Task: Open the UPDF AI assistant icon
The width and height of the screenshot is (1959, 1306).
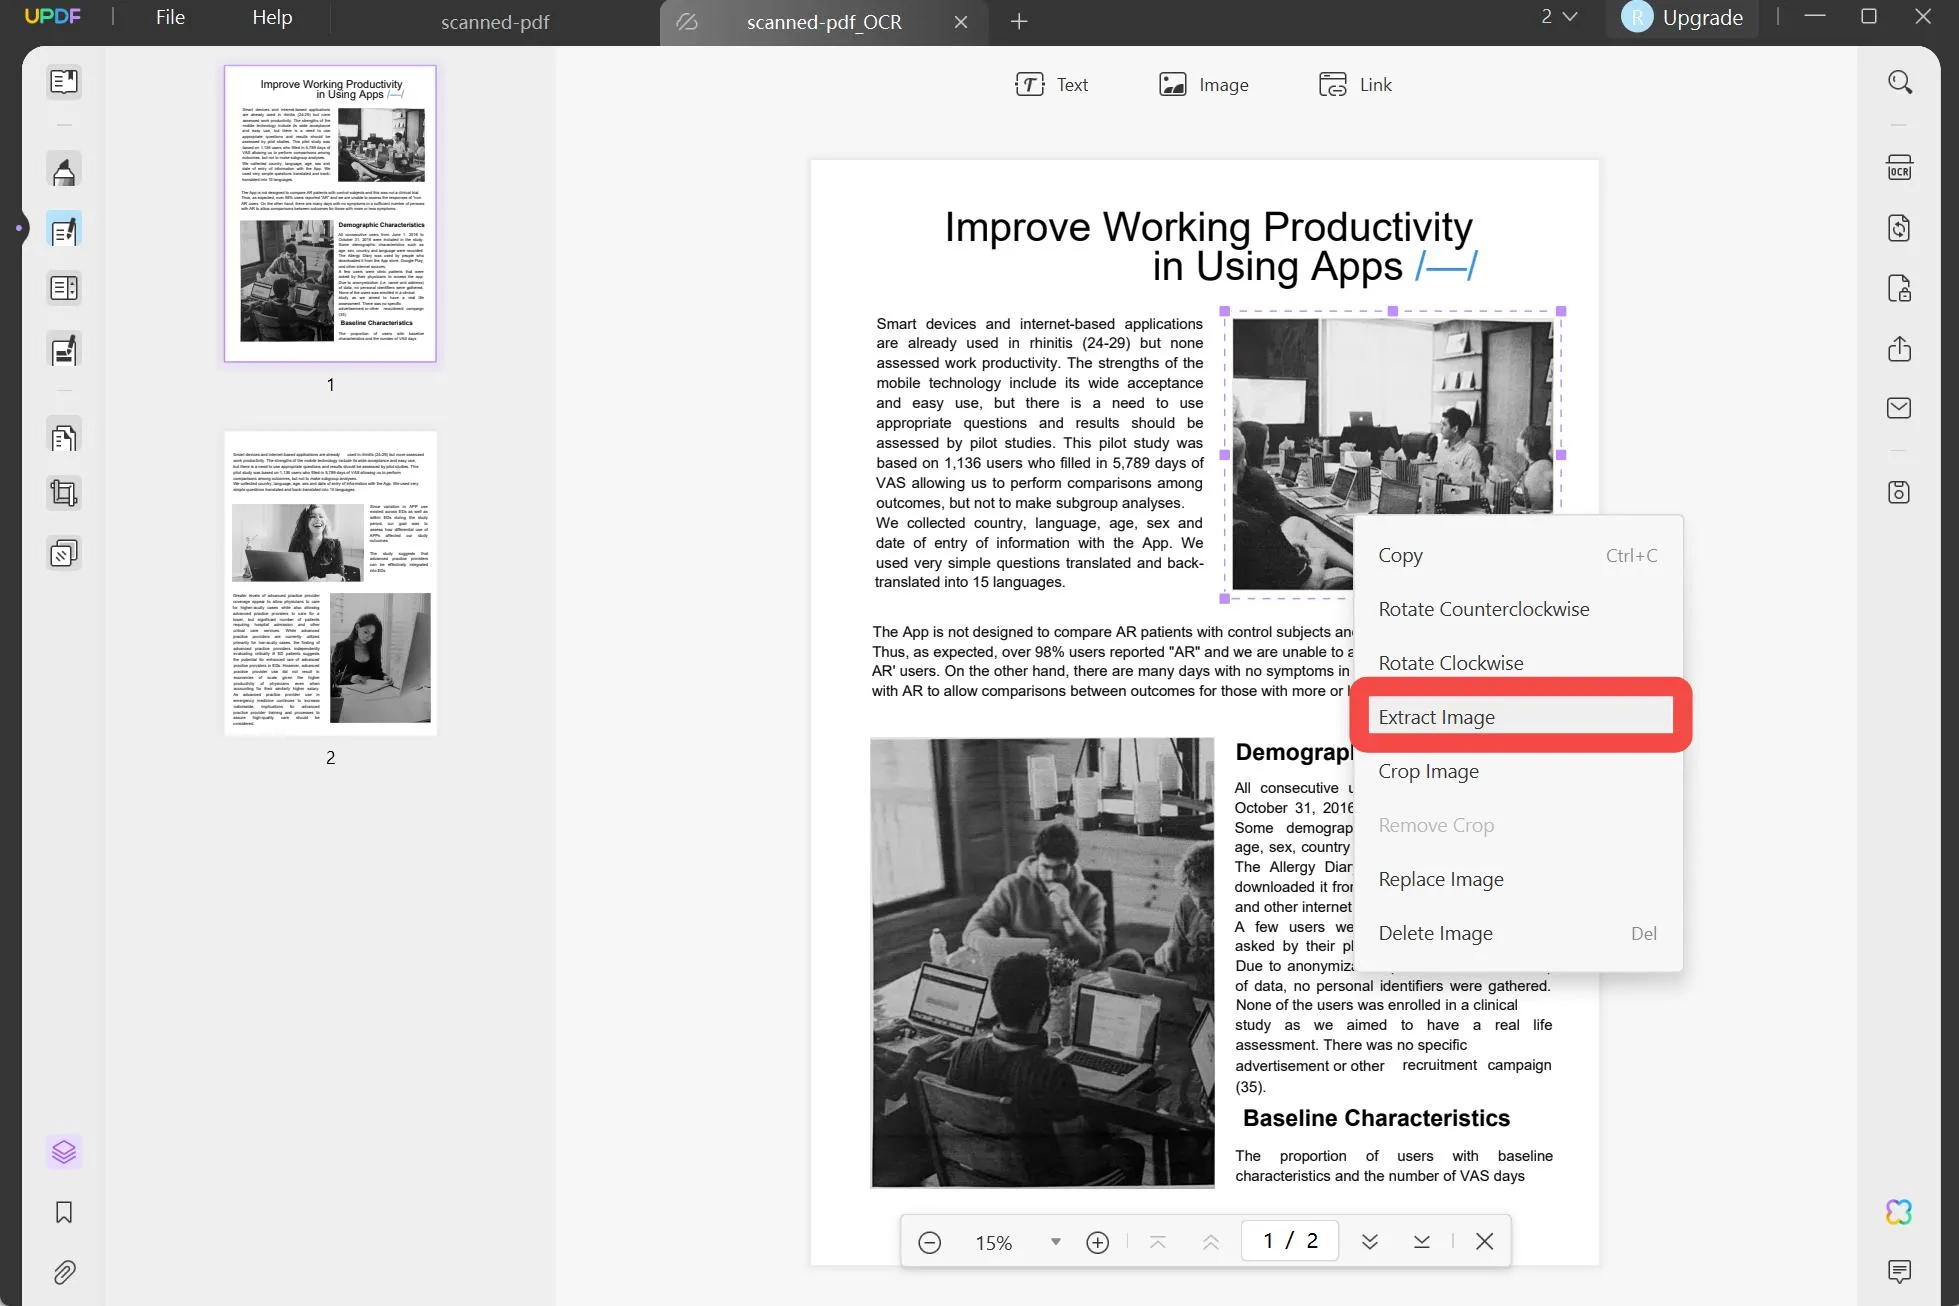Action: [1899, 1212]
